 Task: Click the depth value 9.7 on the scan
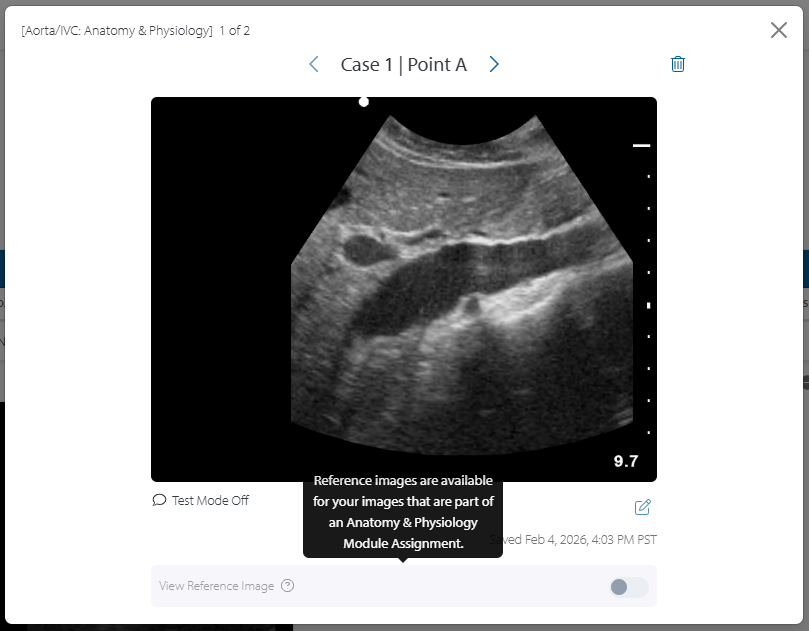pos(626,461)
